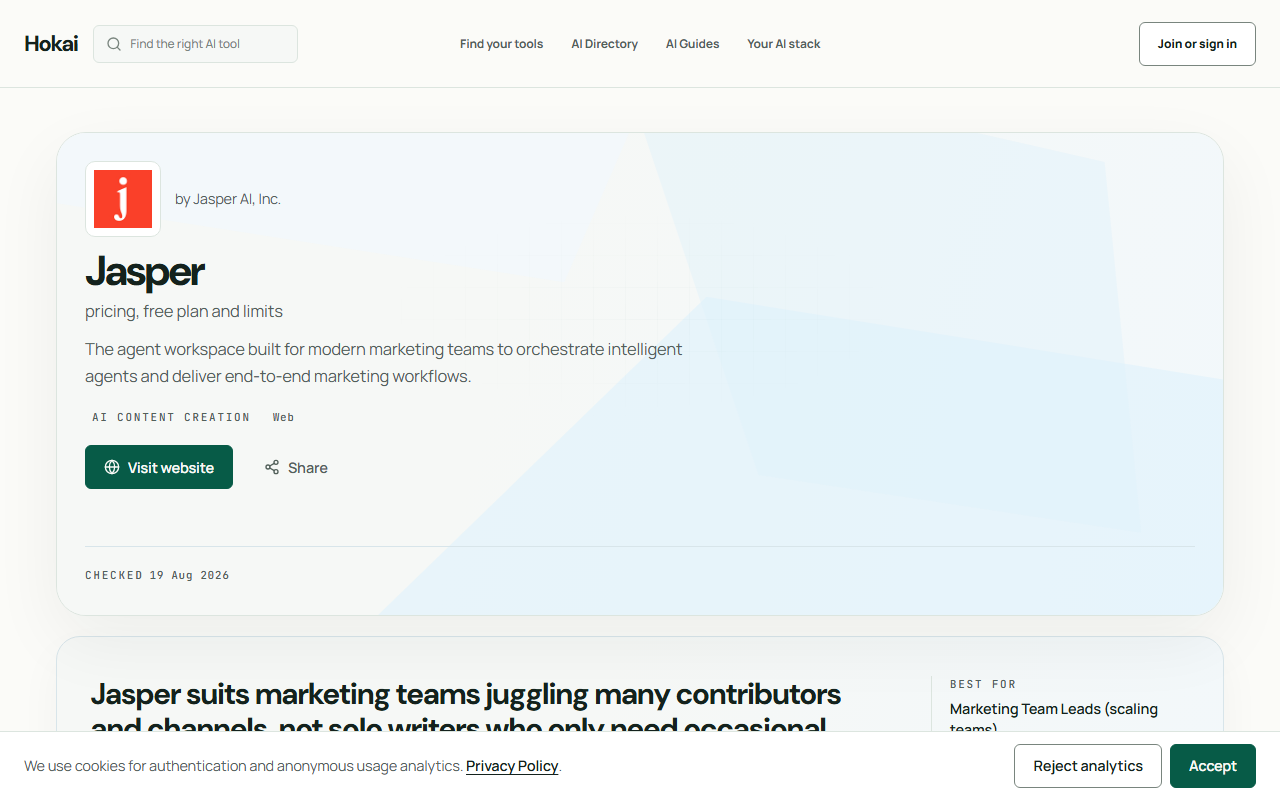Click the AI CONTENT CREATION tag
Image resolution: width=1280 pixels, height=800 pixels.
coord(171,417)
